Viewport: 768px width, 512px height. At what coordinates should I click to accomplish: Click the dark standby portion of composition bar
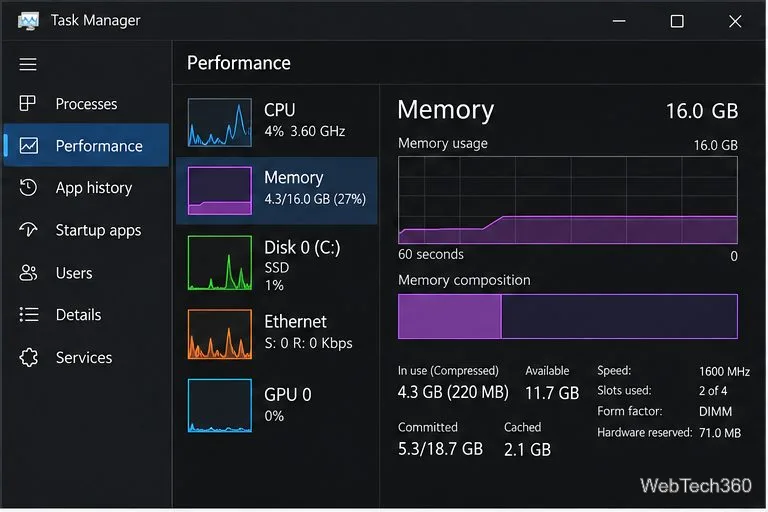coord(620,317)
